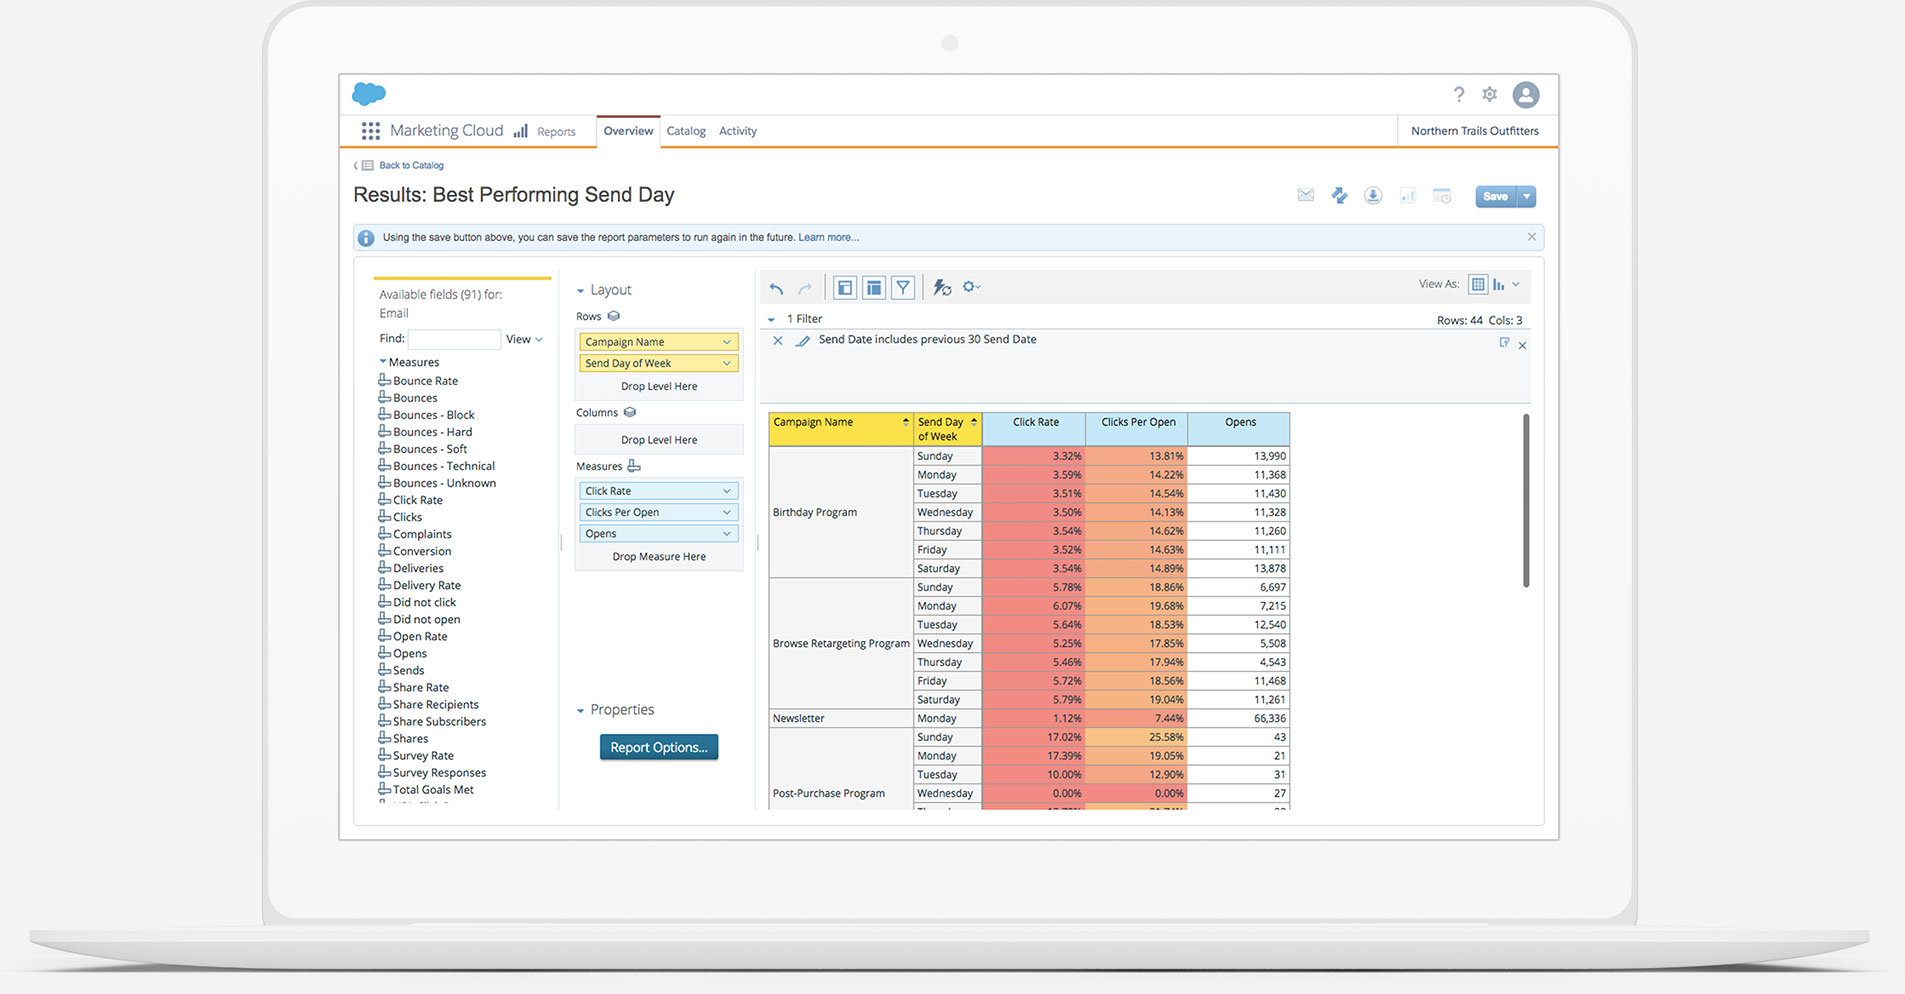Open the Reports section

545,131
